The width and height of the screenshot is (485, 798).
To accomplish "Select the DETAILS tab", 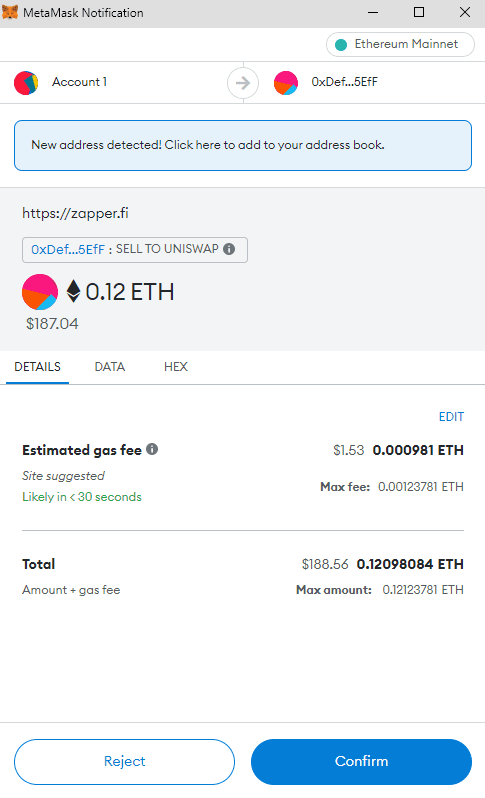I will point(37,367).
